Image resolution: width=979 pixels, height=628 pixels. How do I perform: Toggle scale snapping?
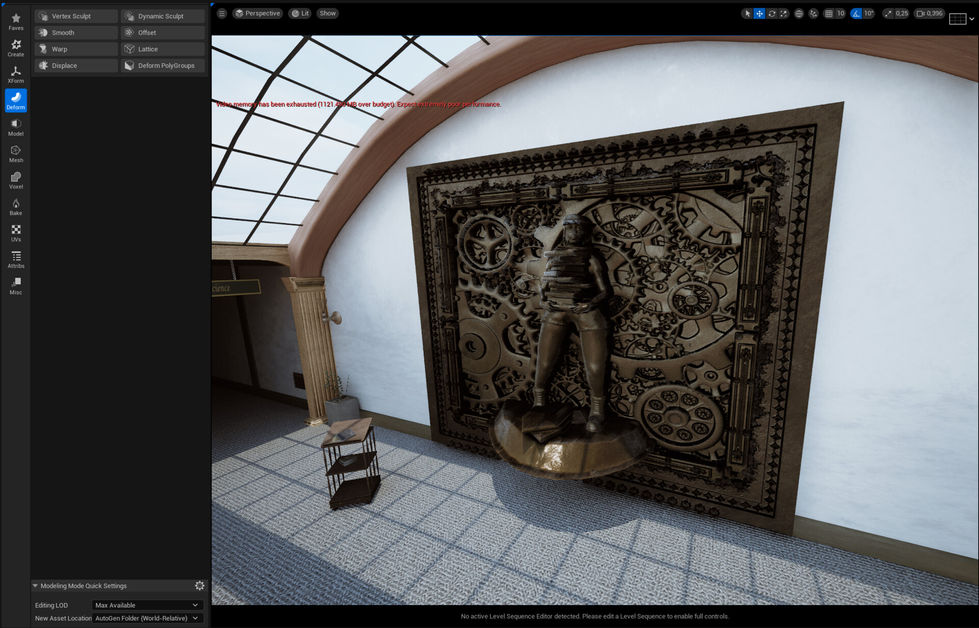[x=888, y=13]
